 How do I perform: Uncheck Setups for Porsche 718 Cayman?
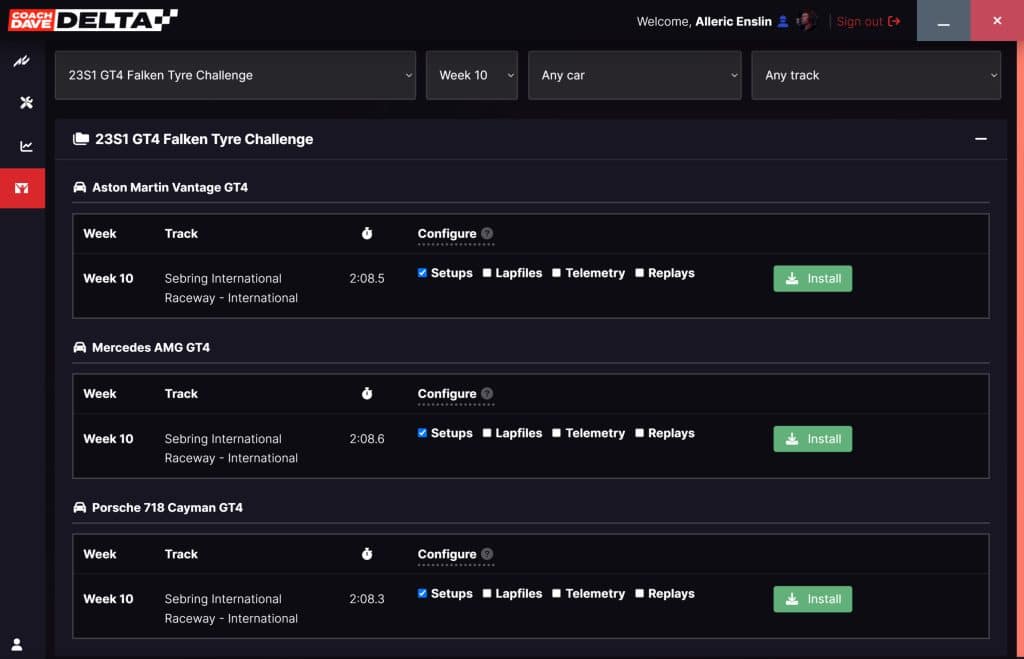[422, 594]
